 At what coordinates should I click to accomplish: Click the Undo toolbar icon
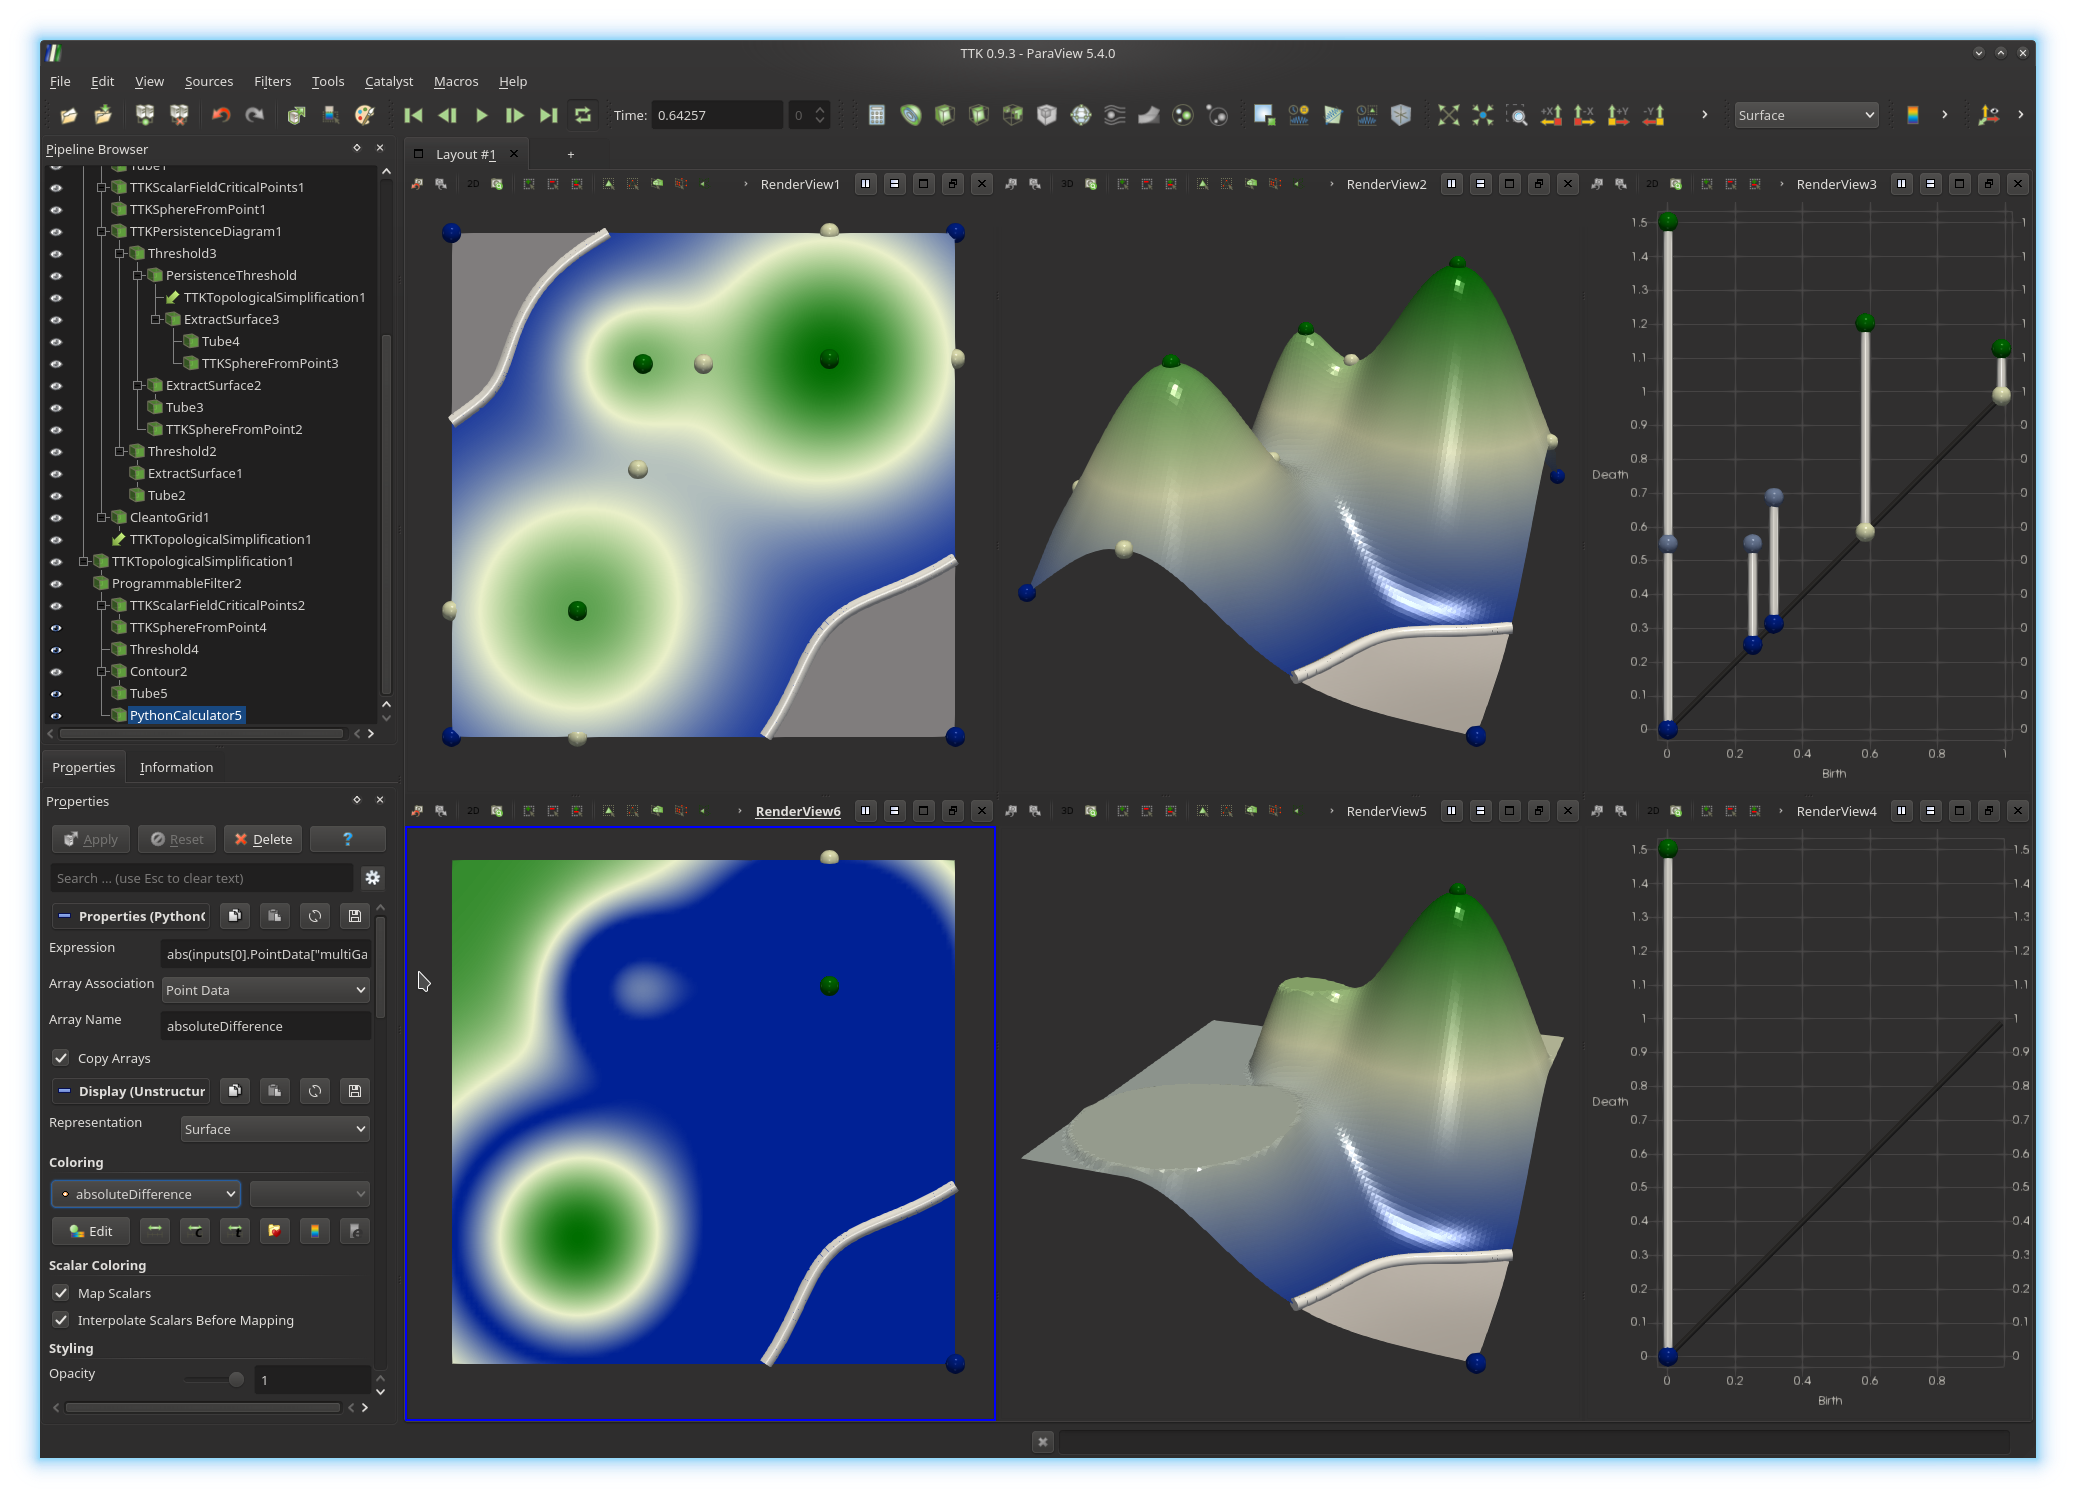(x=221, y=115)
